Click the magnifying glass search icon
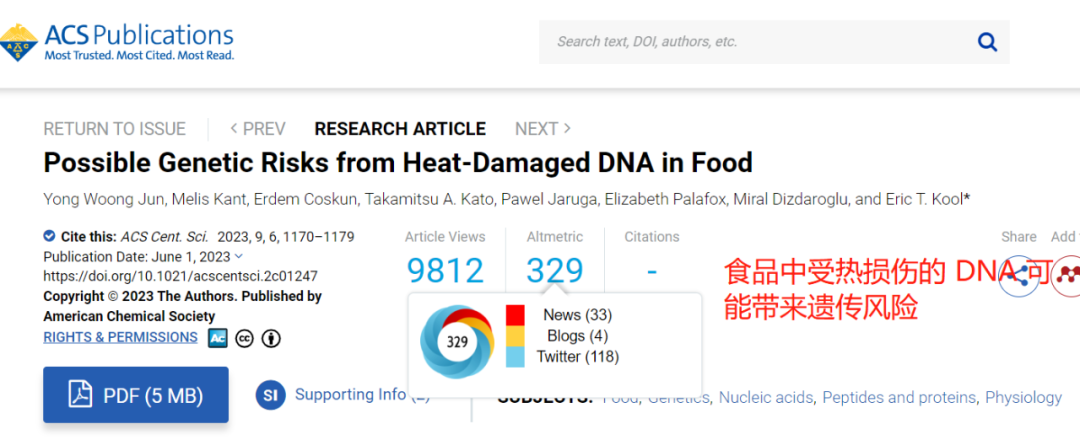 coord(987,42)
